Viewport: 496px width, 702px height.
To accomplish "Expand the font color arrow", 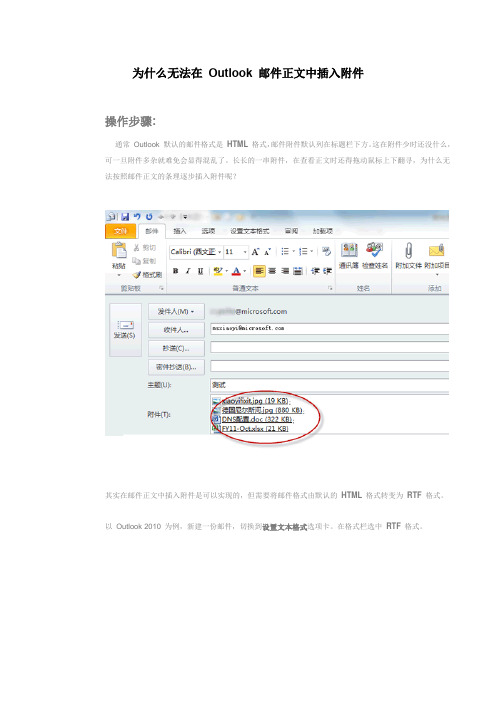I will tap(245, 271).
